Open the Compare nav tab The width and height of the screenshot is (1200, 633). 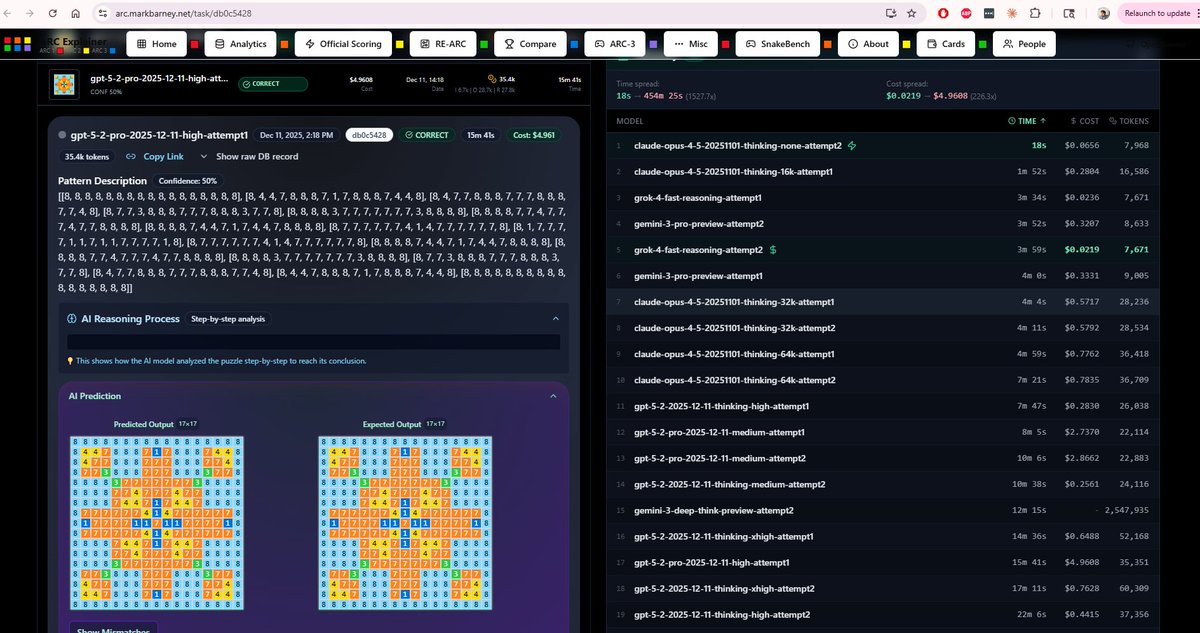click(530, 44)
